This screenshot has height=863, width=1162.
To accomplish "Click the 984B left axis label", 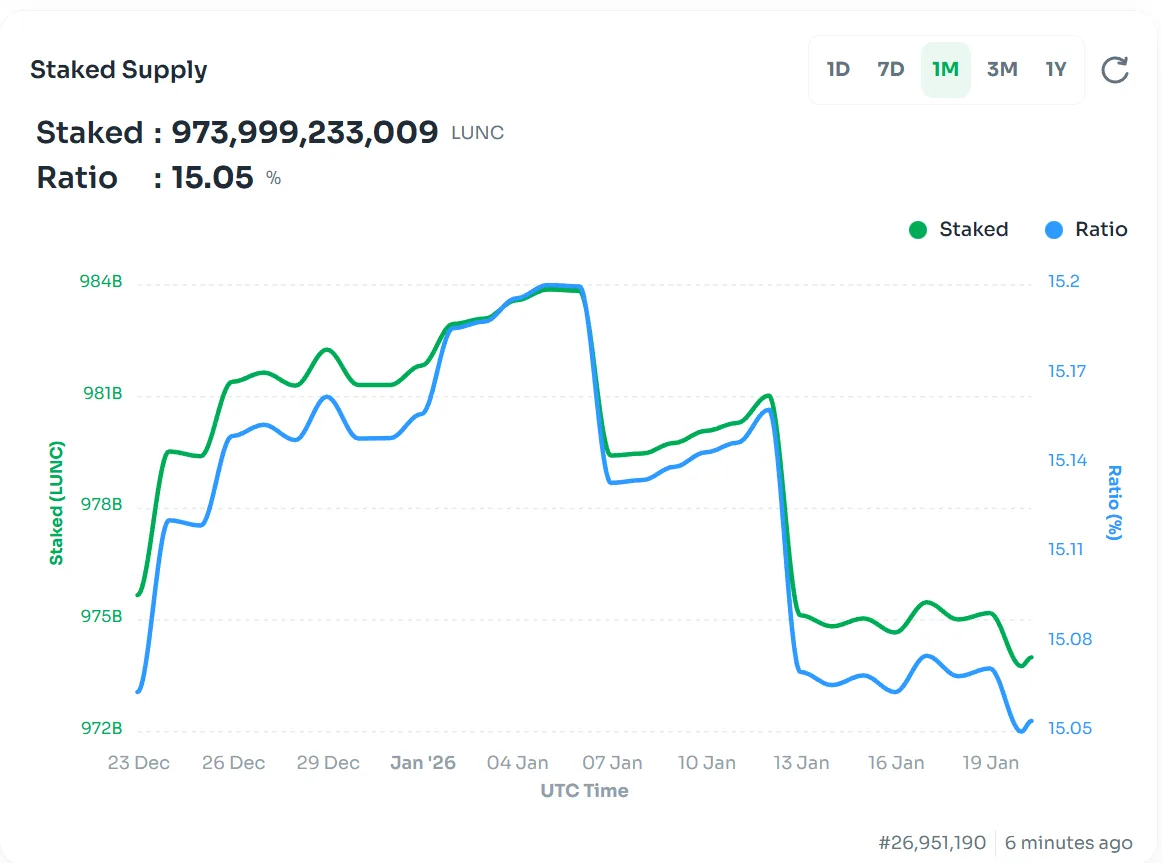I will pyautogui.click(x=101, y=282).
